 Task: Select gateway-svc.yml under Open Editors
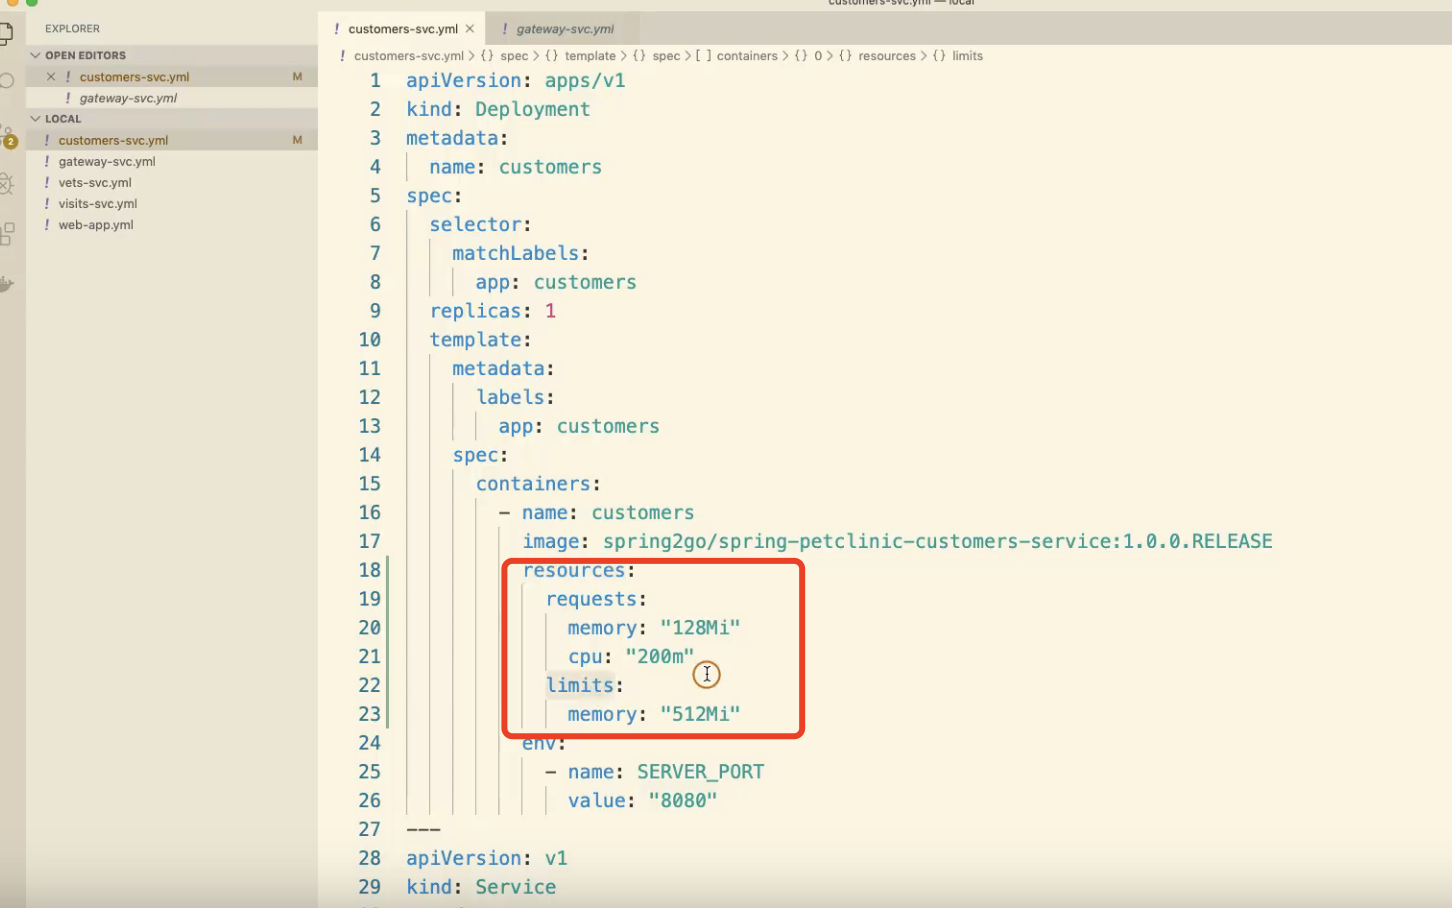[x=128, y=98]
